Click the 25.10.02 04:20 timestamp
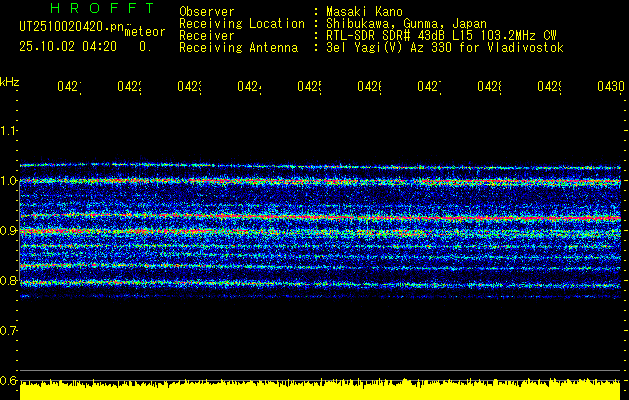The image size is (629, 400). [68, 47]
